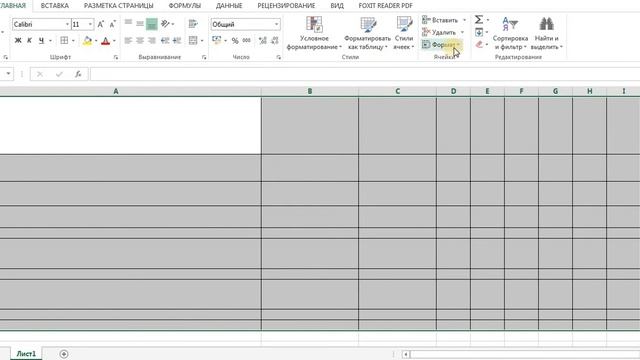Click the merge and center cells icon
This screenshot has height=360, width=640.
pyautogui.click(x=193, y=40)
